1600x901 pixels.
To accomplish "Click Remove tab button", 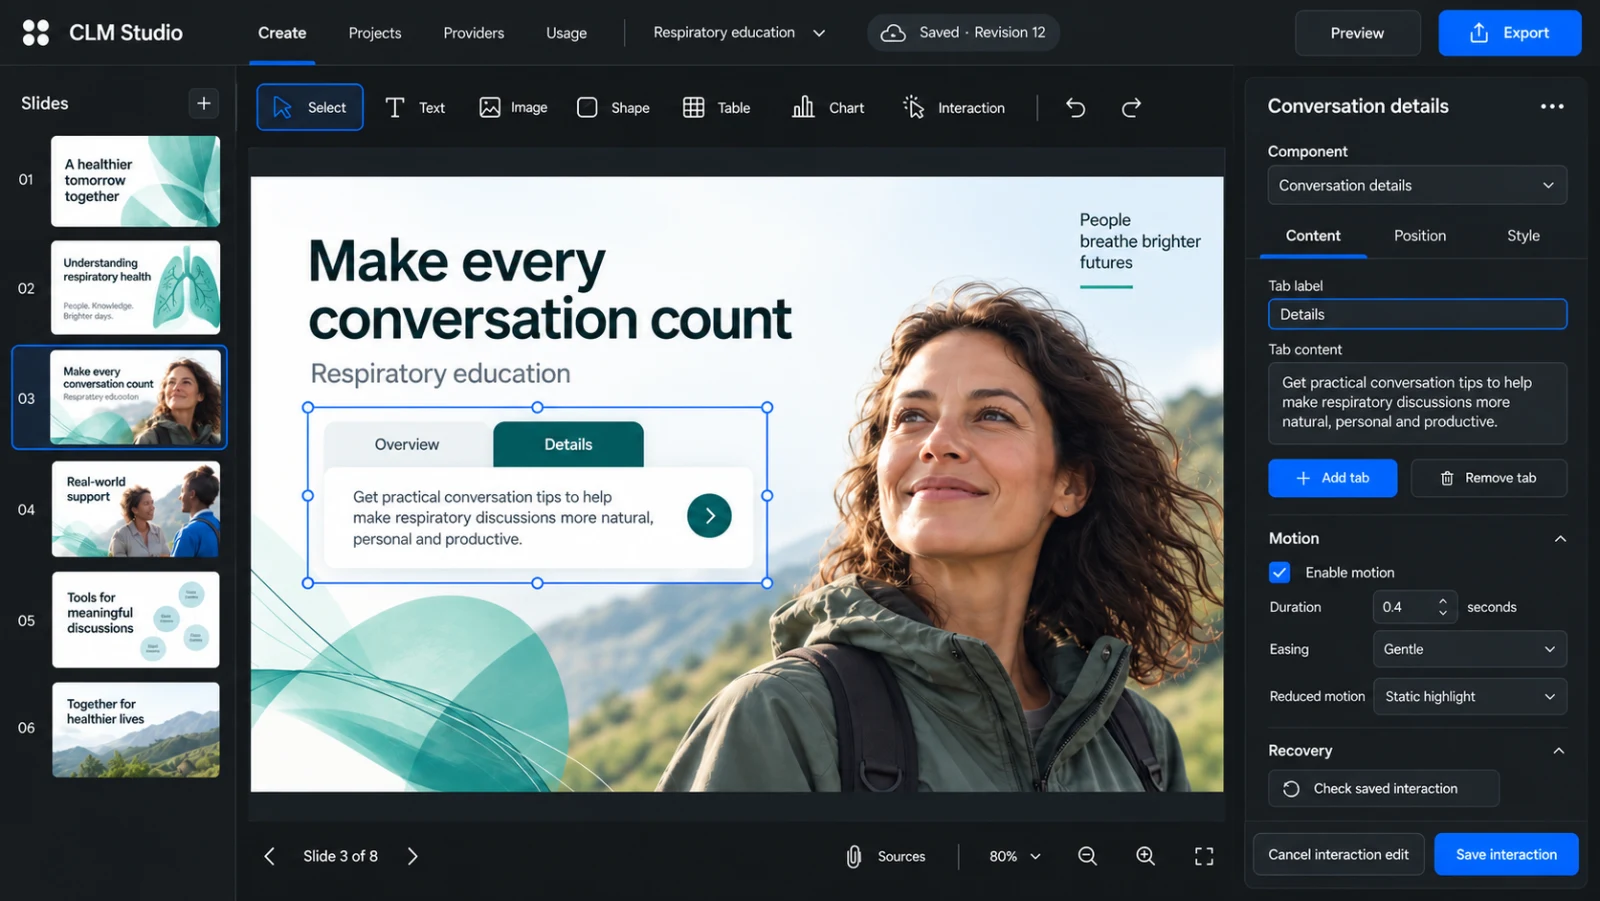I will [x=1488, y=478].
